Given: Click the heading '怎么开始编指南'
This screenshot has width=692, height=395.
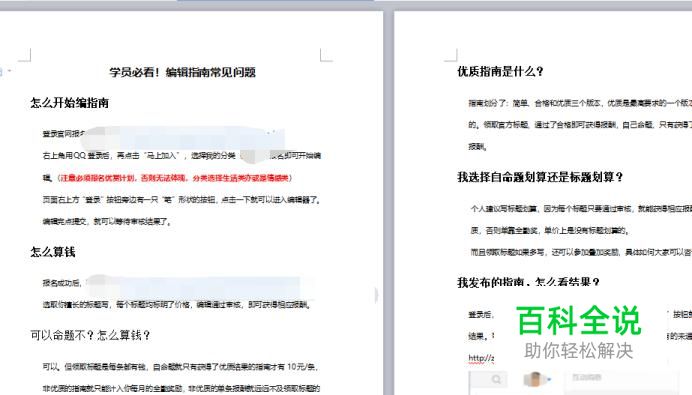Looking at the screenshot, I should tap(69, 103).
